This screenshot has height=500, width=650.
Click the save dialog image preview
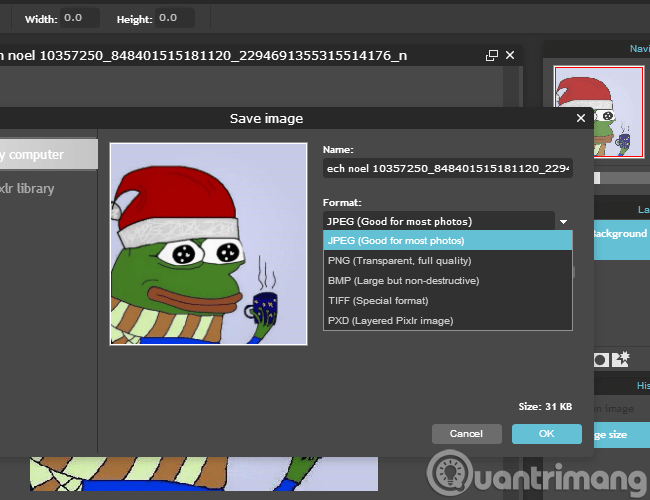(209, 244)
